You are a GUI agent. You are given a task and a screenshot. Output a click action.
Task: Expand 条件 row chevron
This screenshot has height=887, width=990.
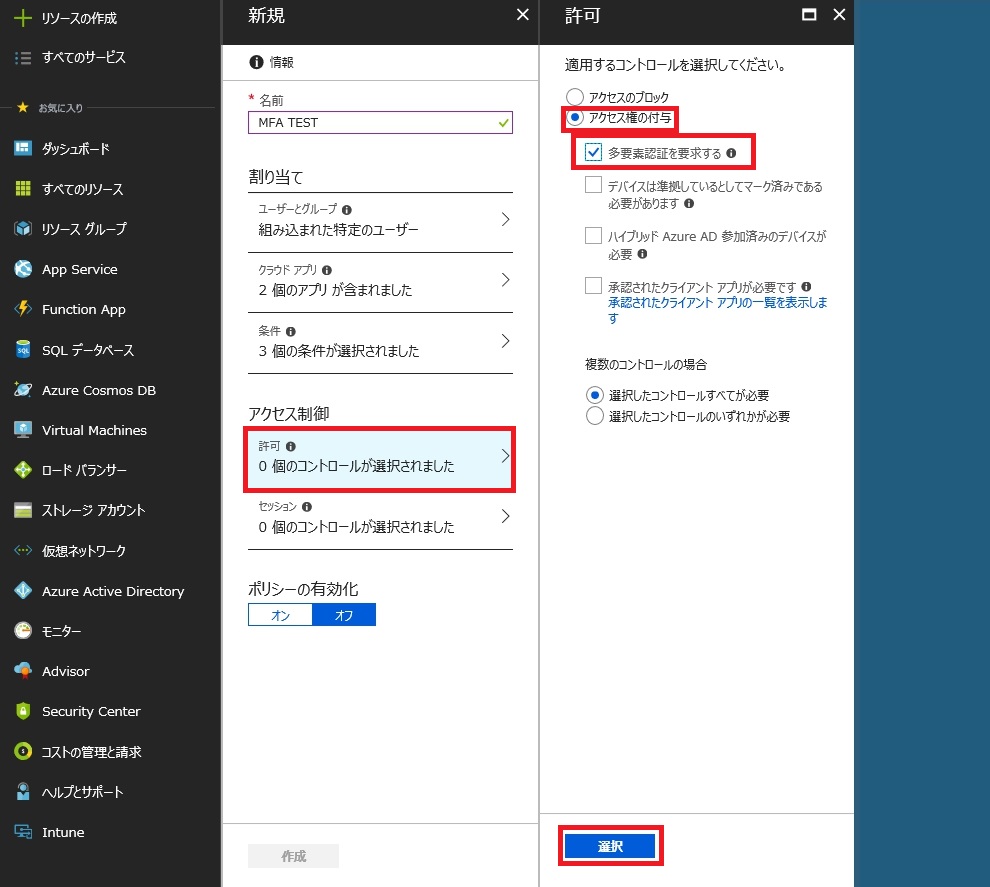[505, 341]
